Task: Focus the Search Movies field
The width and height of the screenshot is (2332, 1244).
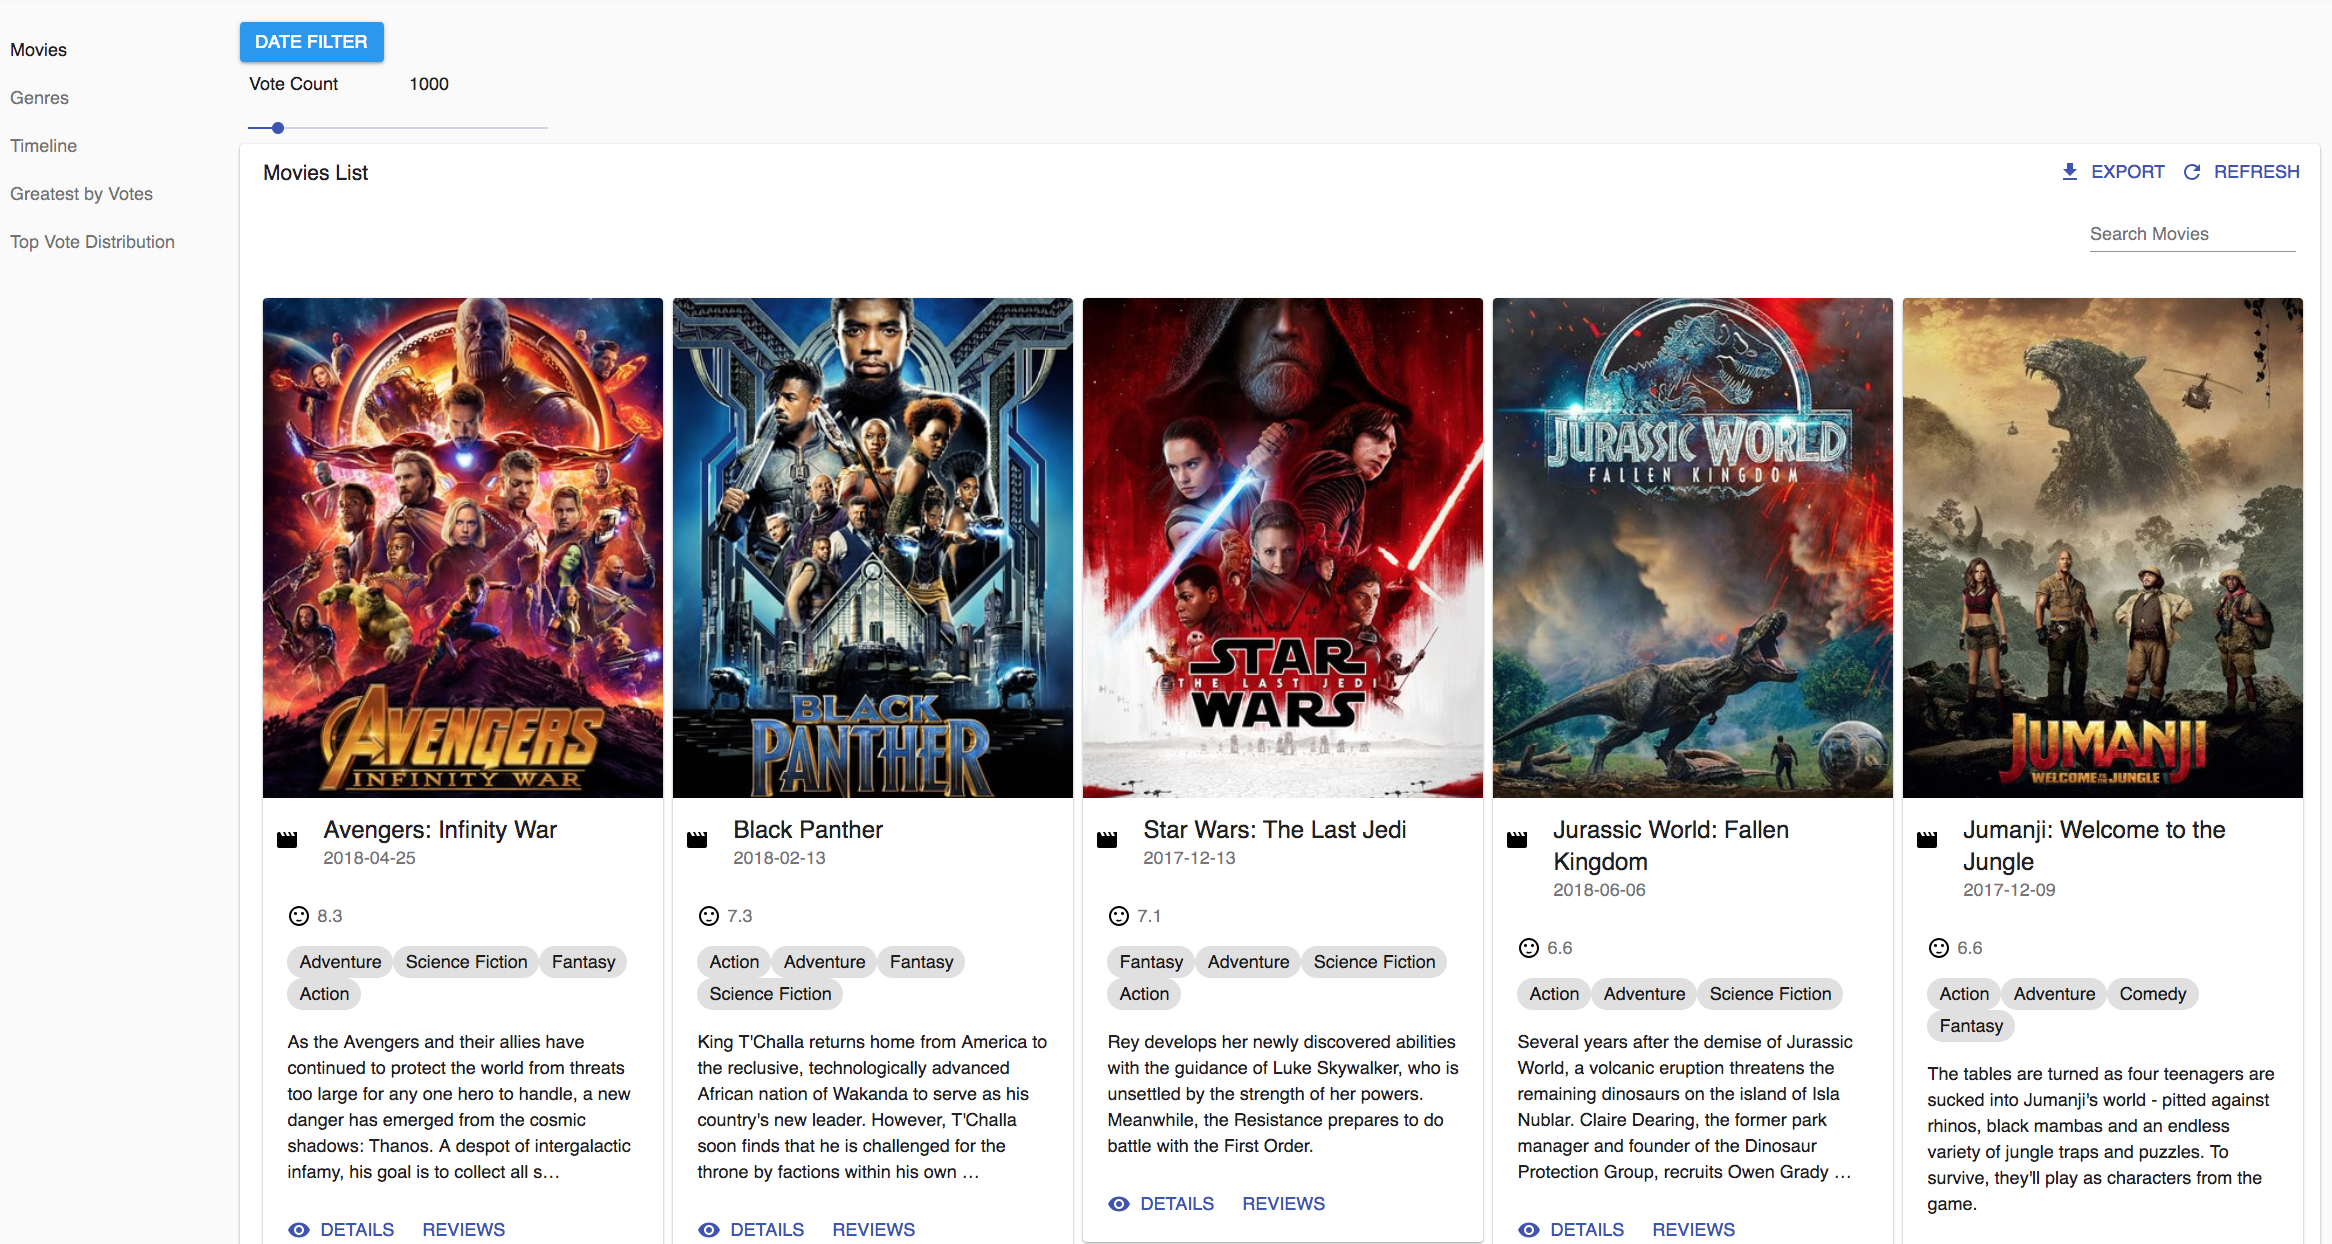Action: 2191,234
